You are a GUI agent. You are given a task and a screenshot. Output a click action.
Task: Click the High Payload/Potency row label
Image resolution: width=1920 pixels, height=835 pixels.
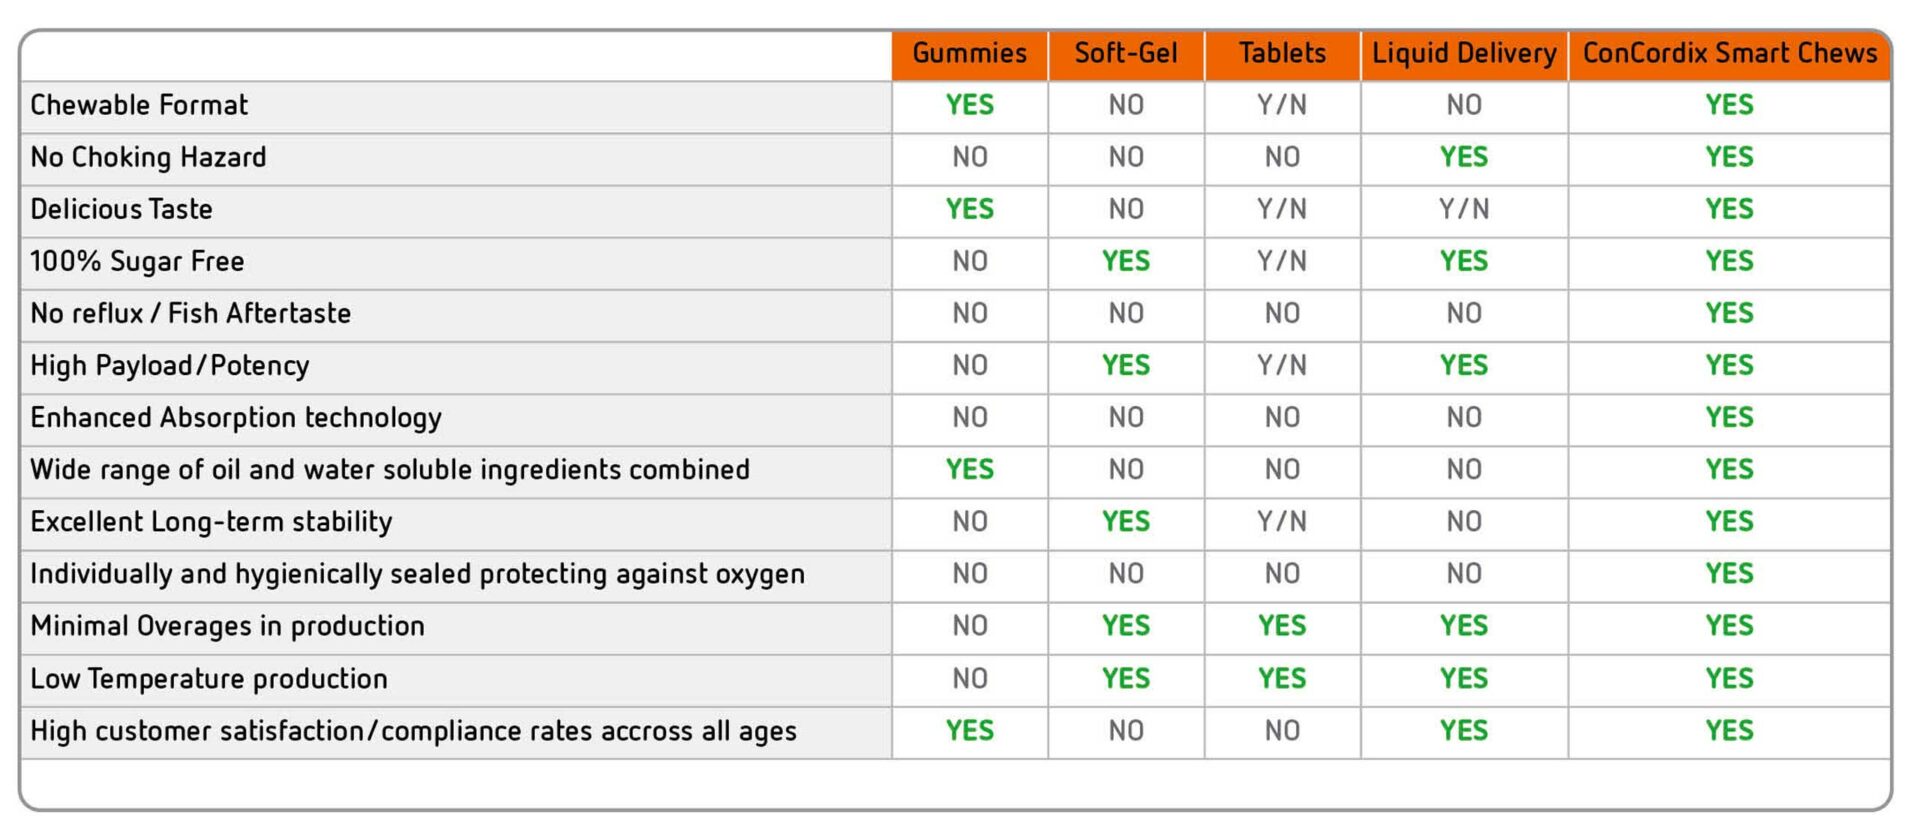tap(169, 366)
